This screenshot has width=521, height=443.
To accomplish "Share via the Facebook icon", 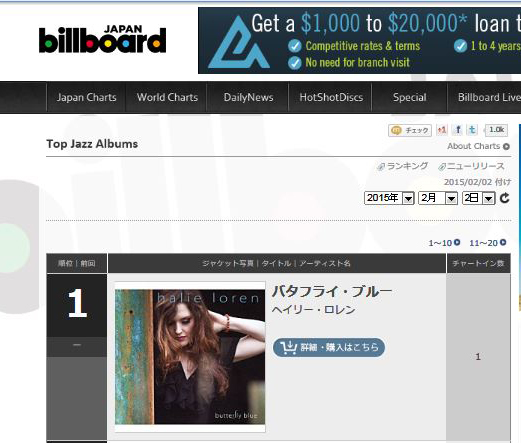I will coord(458,130).
